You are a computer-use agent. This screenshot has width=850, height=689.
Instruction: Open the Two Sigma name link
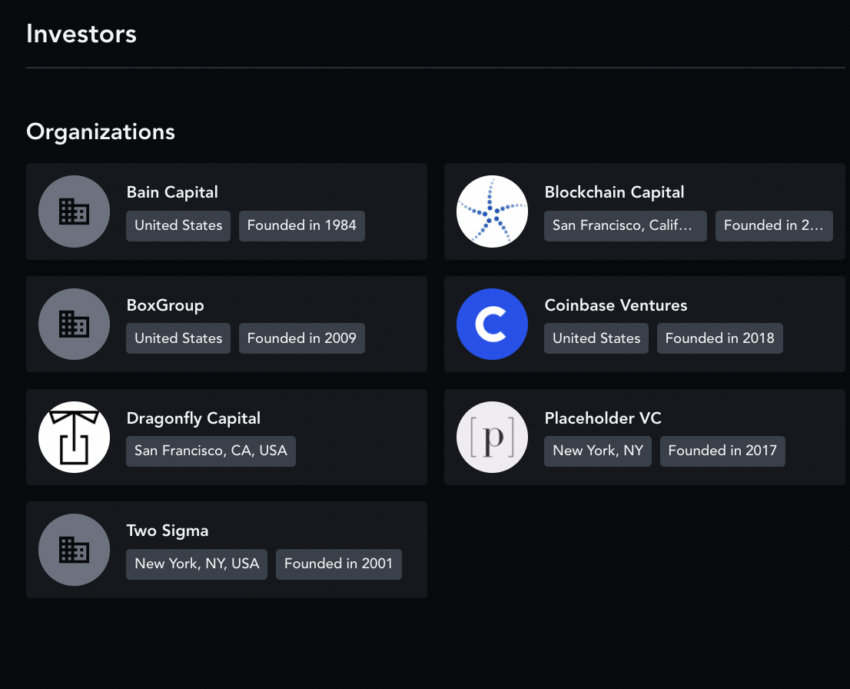(x=167, y=531)
